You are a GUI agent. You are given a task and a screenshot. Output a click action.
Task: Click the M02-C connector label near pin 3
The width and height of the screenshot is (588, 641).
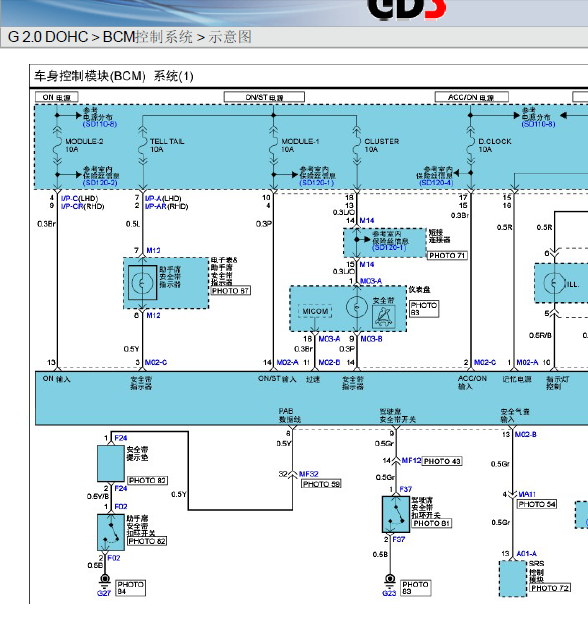pos(156,363)
